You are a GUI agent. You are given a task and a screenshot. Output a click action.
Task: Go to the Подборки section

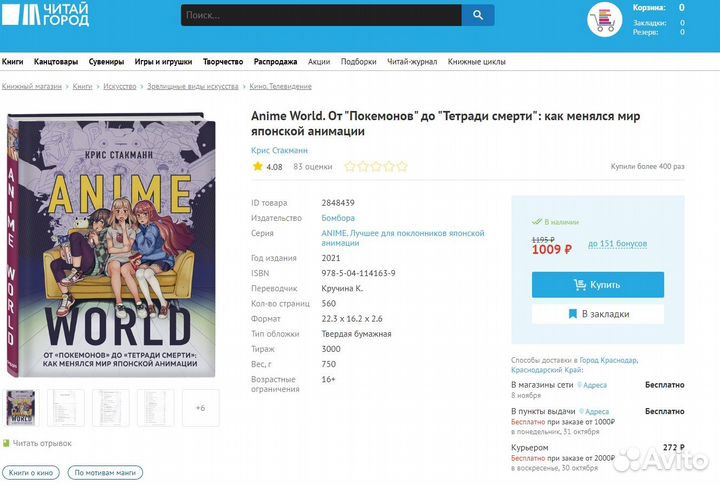(358, 62)
